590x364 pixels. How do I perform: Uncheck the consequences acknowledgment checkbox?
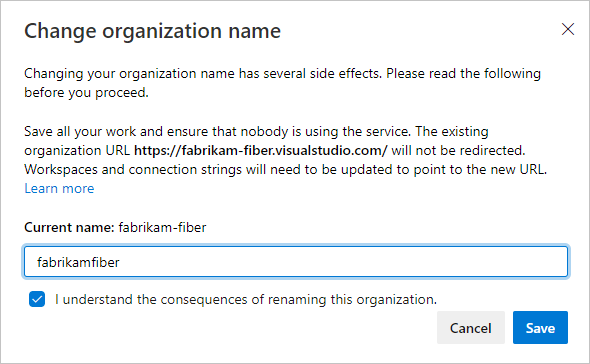(37, 299)
